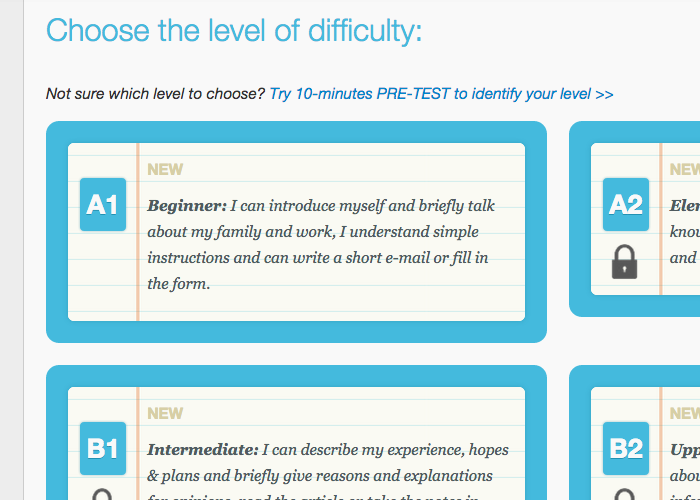Screen dimensions: 700x500
Task: Click the NEW tag in the B2 card
Action: coord(685,413)
